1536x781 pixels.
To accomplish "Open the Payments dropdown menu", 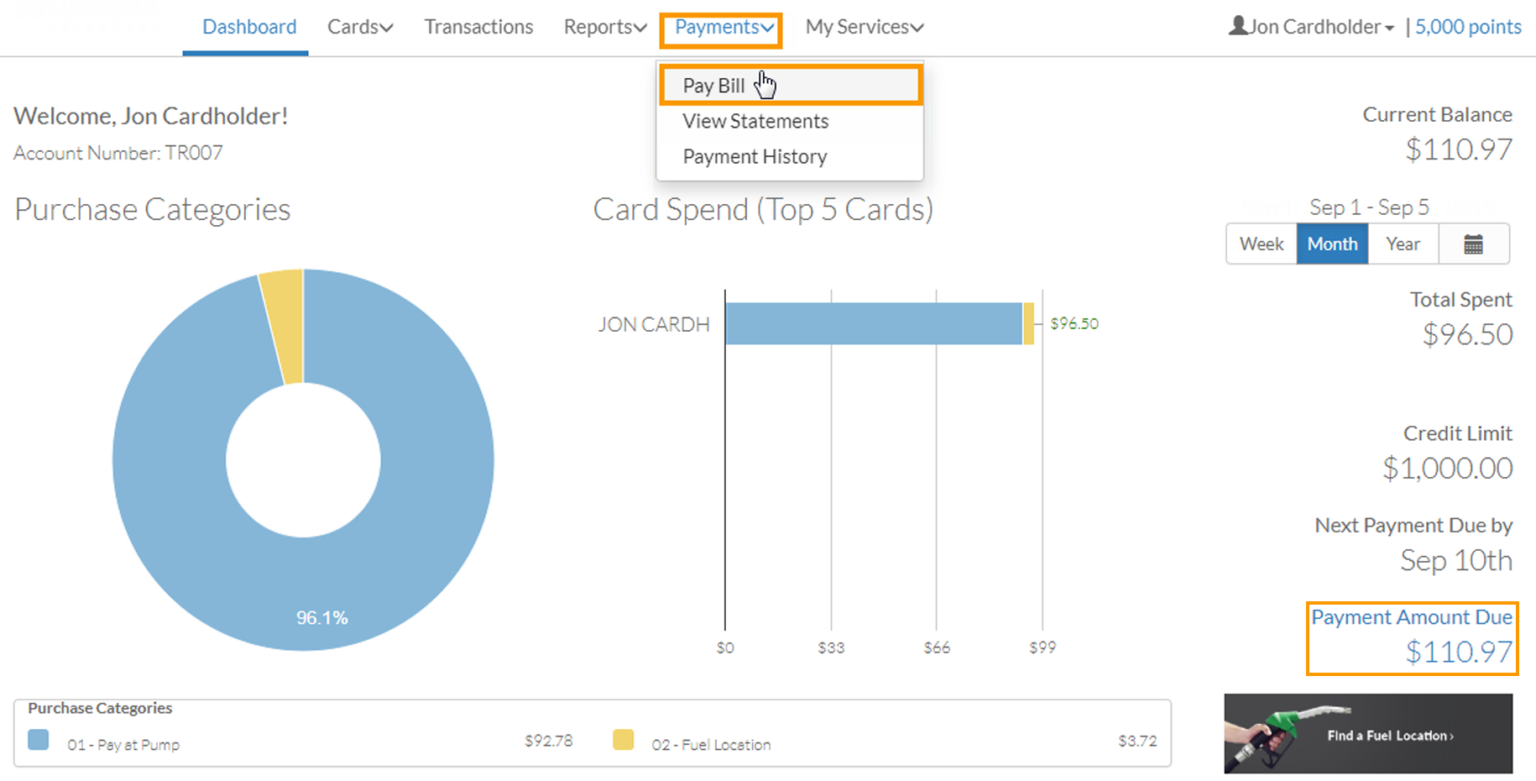I will click(720, 27).
